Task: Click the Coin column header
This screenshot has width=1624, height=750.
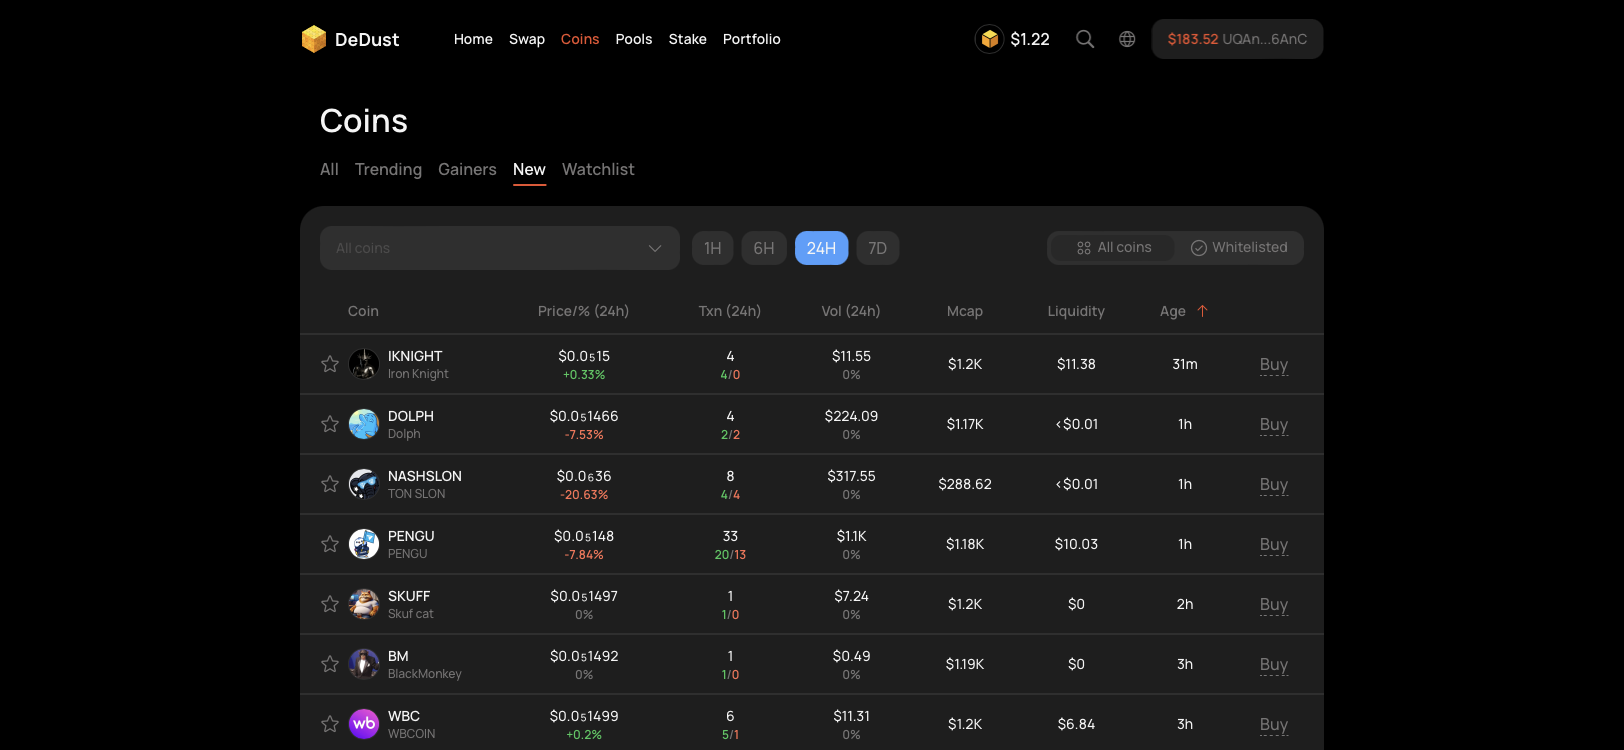Action: coord(363,311)
